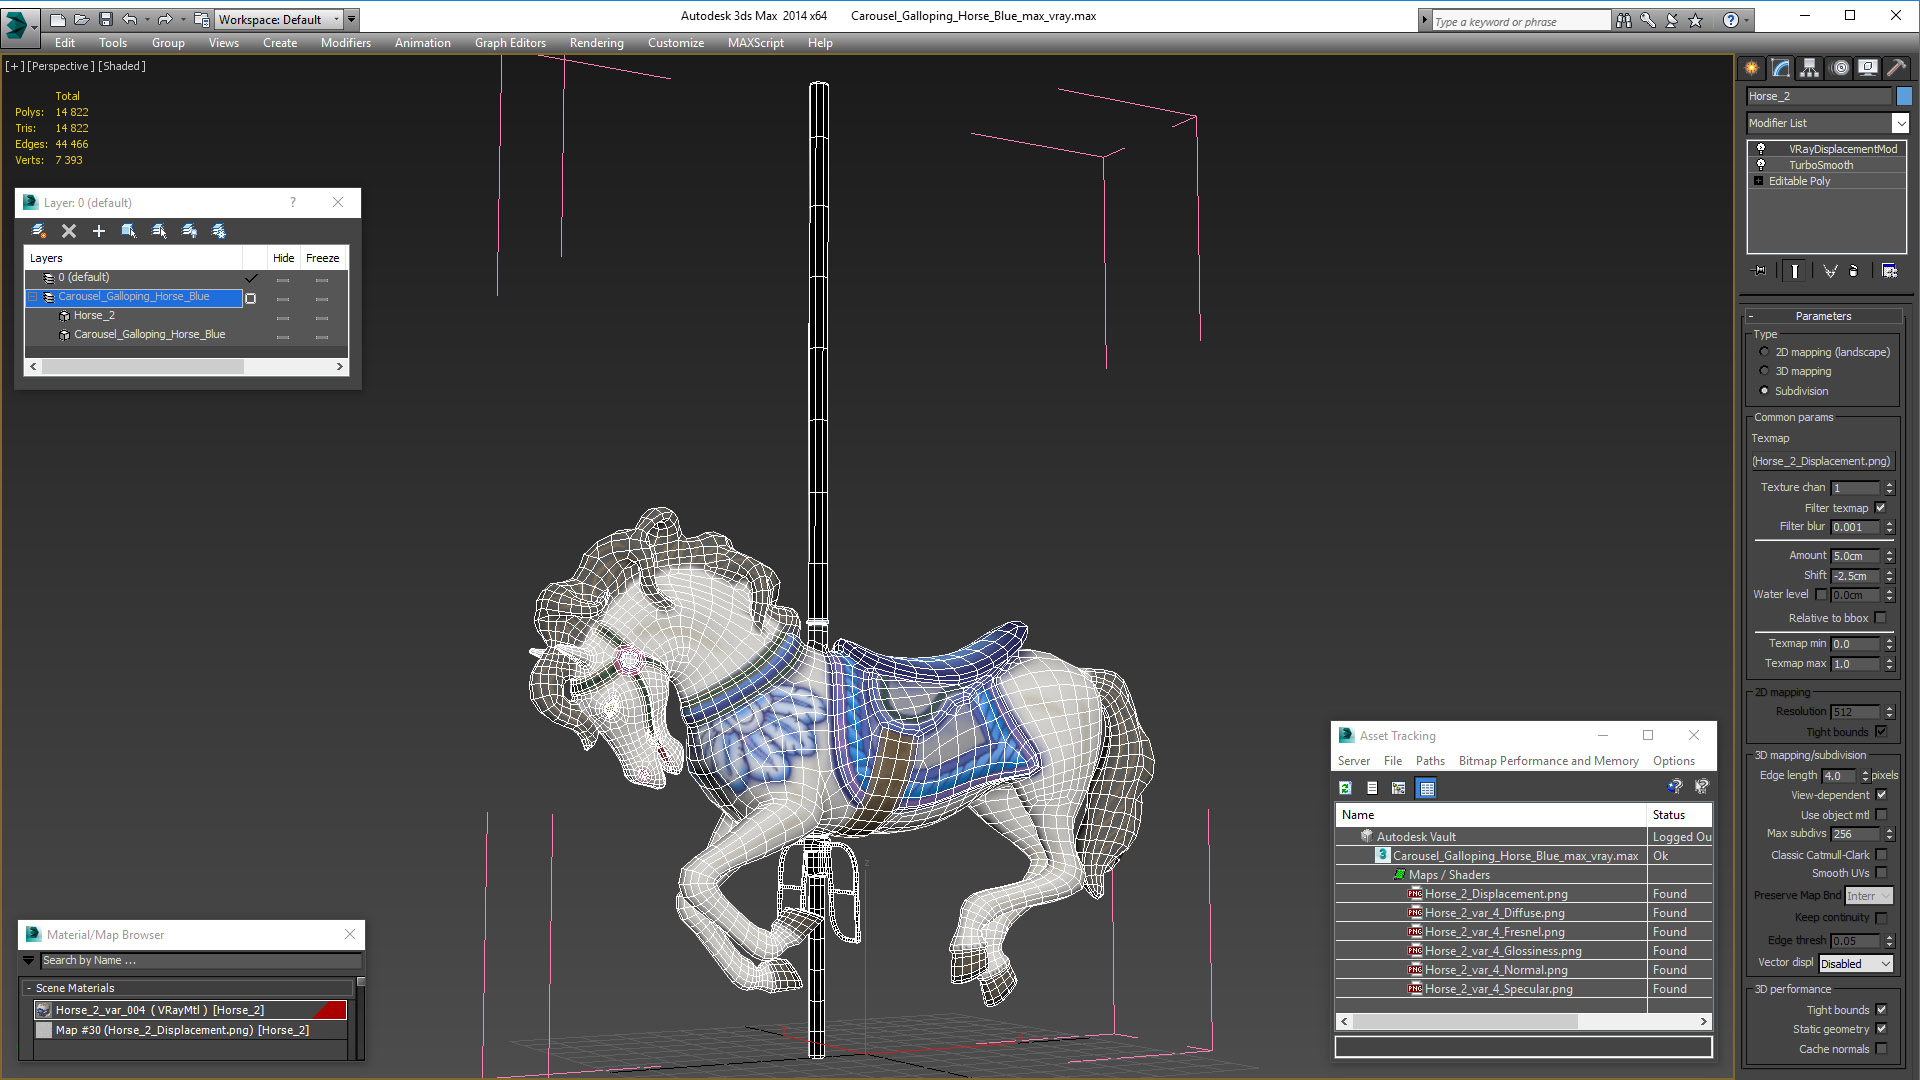Image resolution: width=1920 pixels, height=1080 pixels.
Task: Open Preserve Map Bnd dropdown
Action: pyautogui.click(x=1869, y=896)
